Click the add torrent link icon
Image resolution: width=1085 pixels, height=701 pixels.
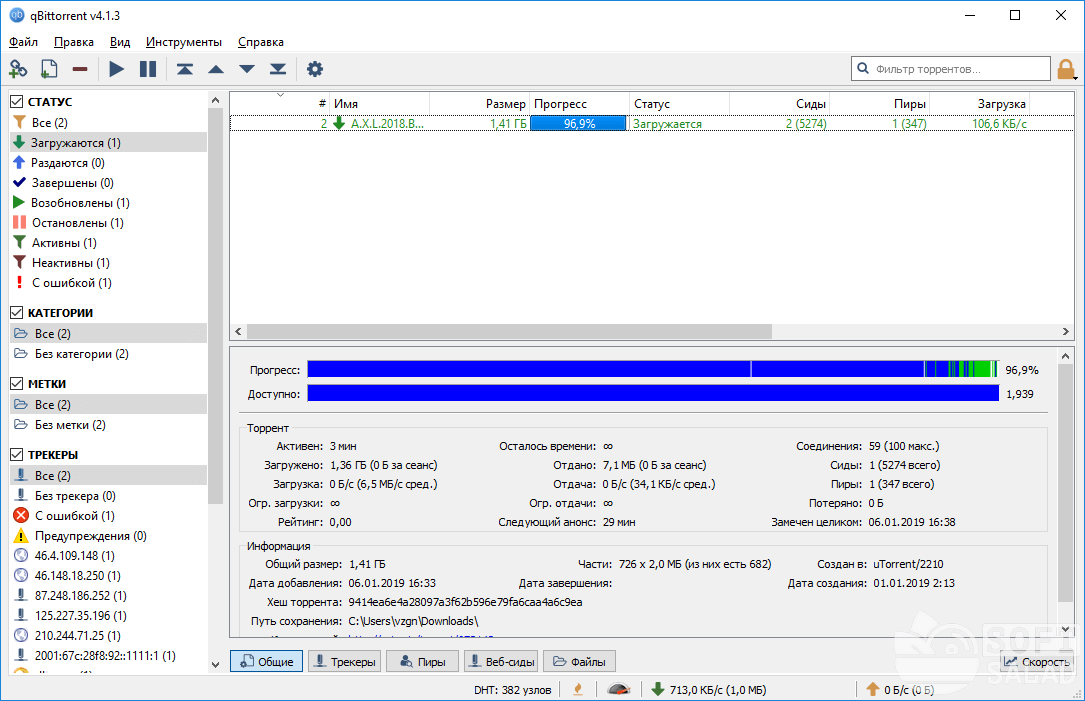click(x=18, y=69)
